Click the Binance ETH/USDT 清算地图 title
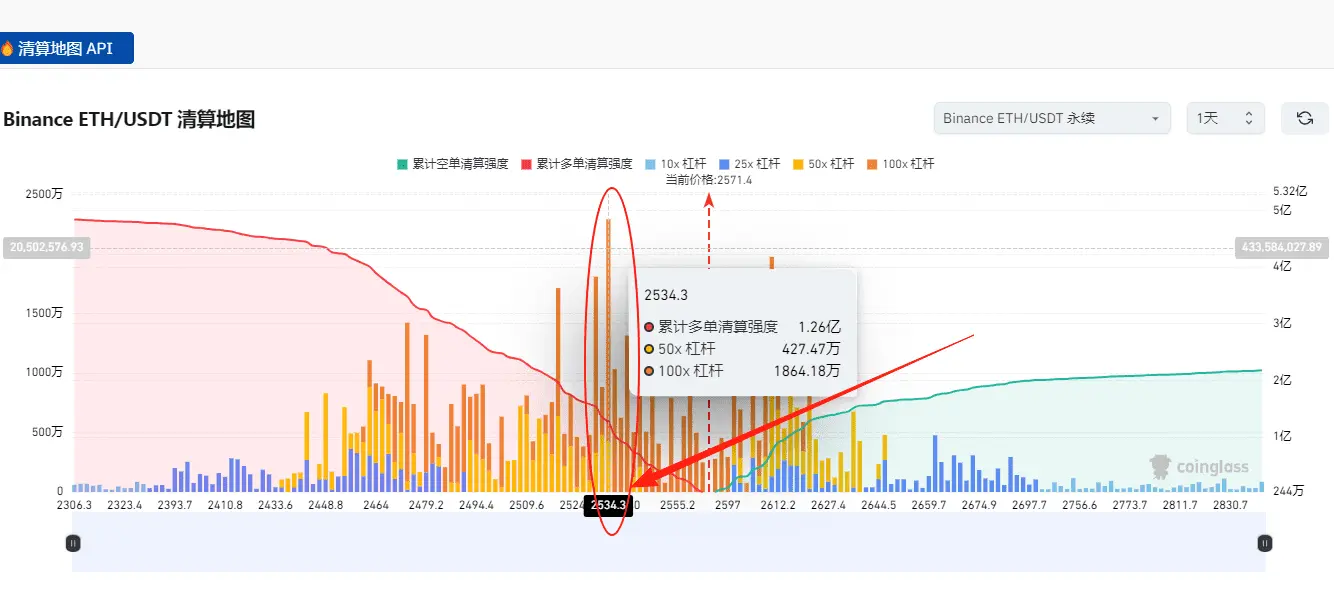Screen dimensions: 1334x594 point(129,120)
